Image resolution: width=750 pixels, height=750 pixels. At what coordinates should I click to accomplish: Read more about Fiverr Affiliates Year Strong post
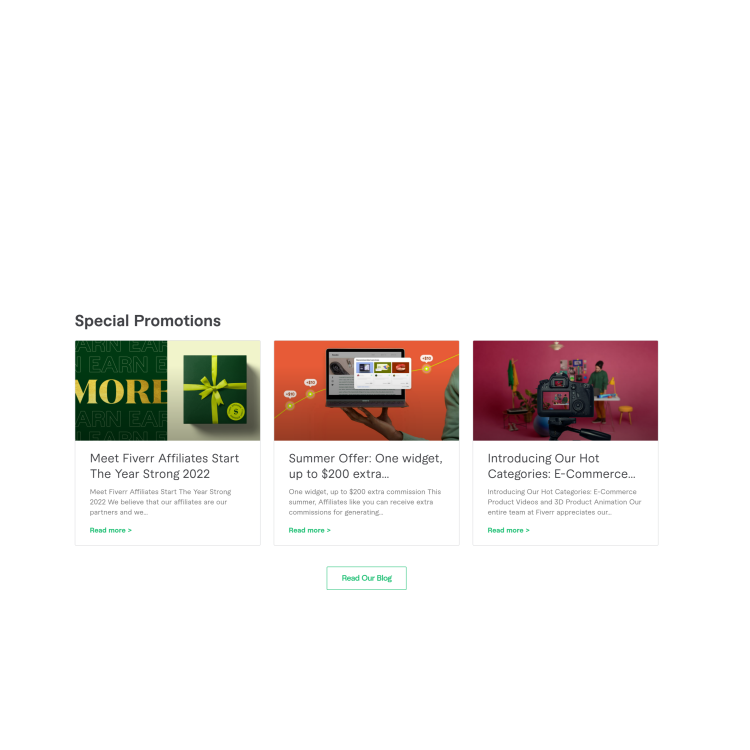point(110,530)
